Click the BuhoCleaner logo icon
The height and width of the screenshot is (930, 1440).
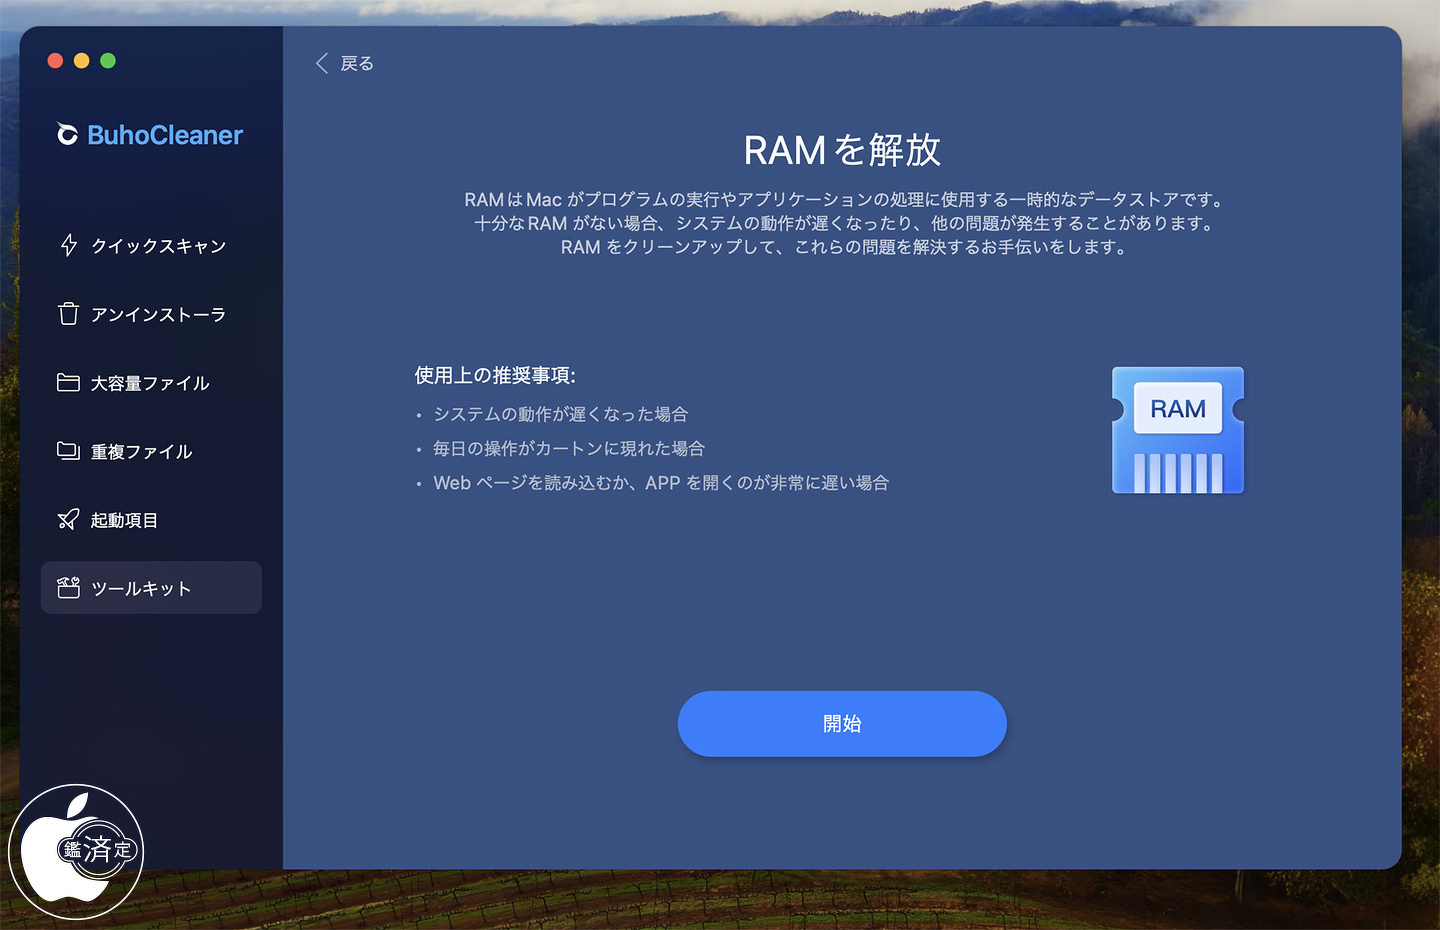67,134
